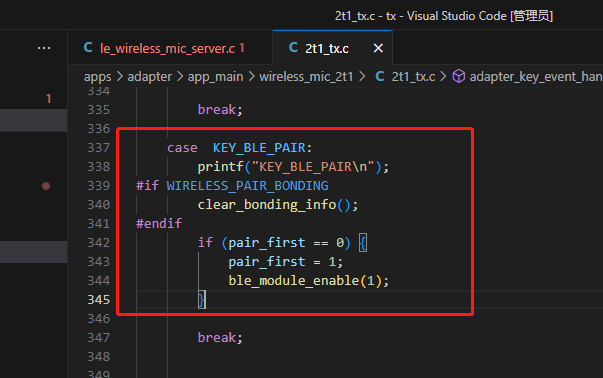Click the C file icon in breadcrumb
The height and width of the screenshot is (378, 603).
(380, 76)
